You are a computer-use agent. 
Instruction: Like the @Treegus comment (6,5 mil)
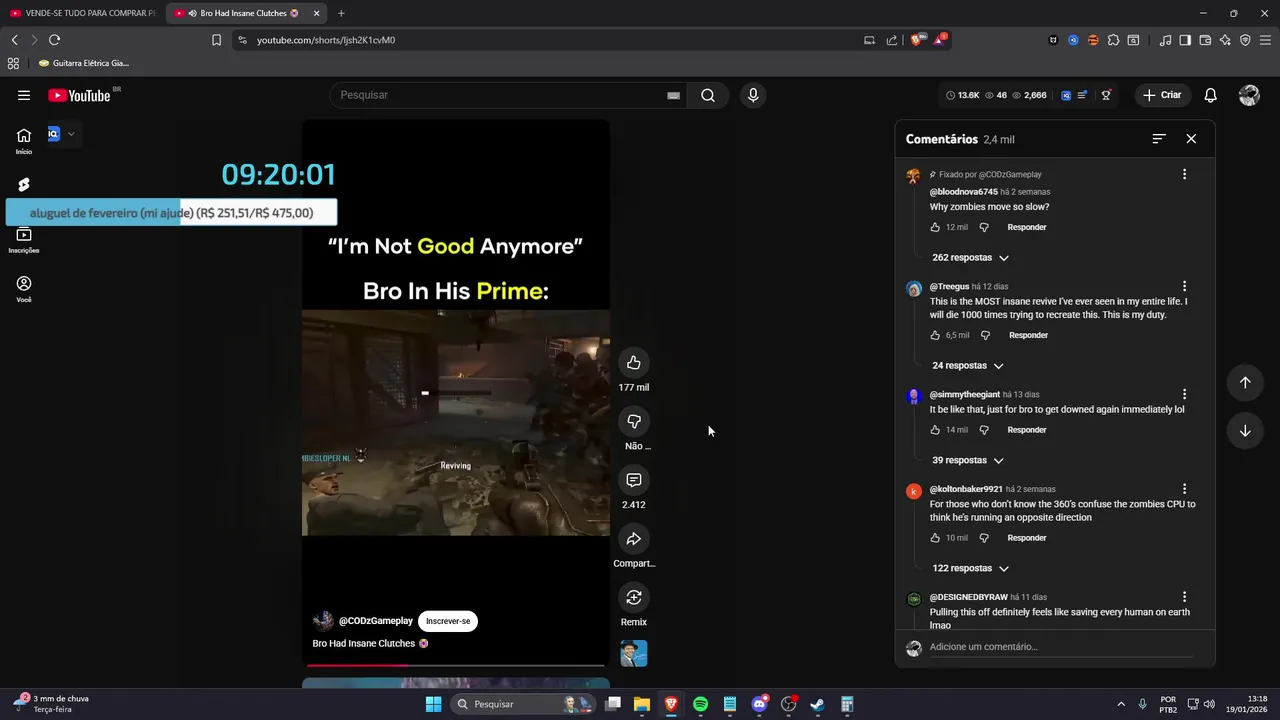[936, 335]
